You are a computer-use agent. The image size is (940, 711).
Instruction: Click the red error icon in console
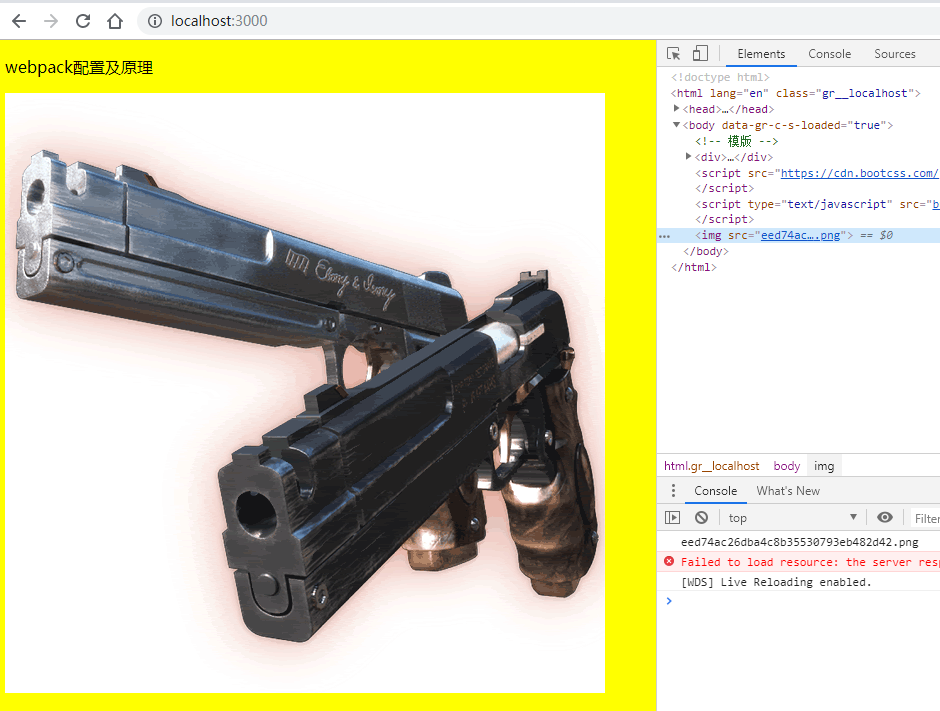[x=669, y=561]
